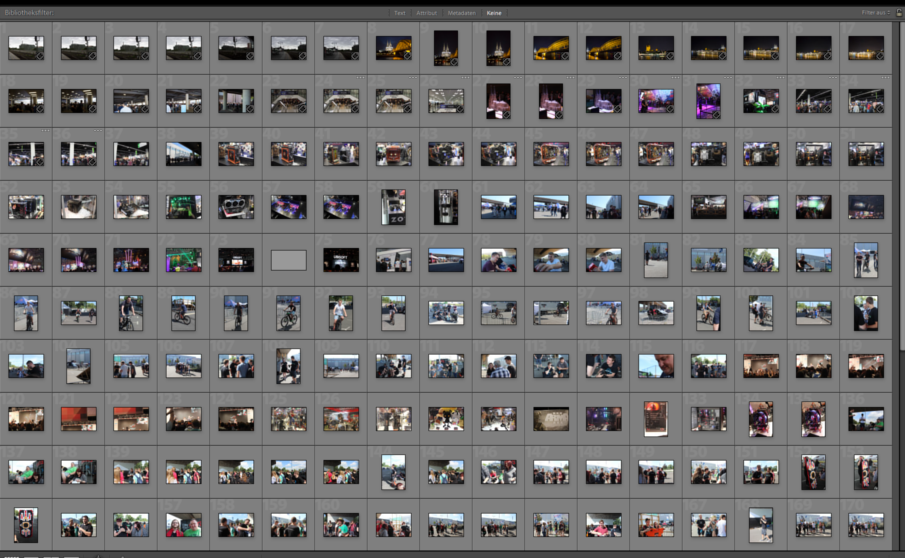Switch to the Attribut filter tab
905x558 pixels.
click(x=427, y=13)
